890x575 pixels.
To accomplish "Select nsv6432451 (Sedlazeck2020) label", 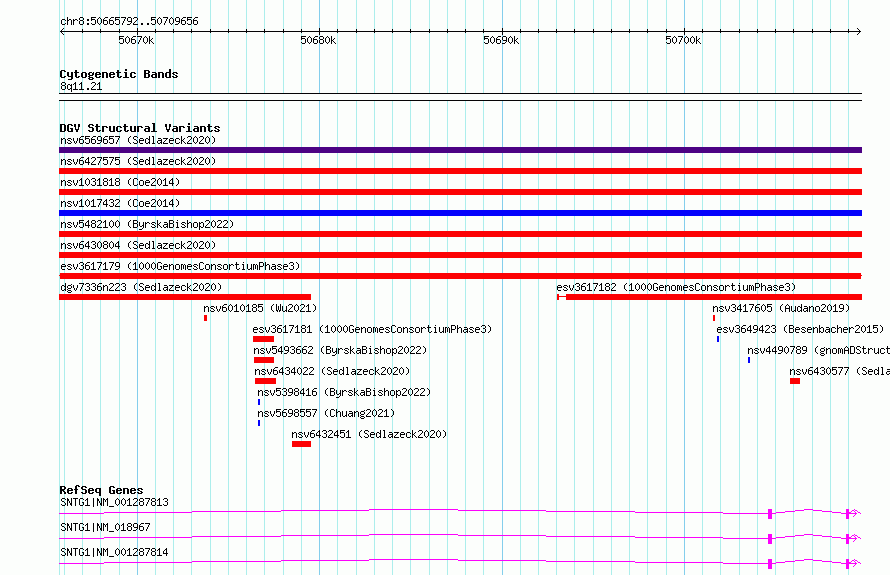I will (369, 434).
